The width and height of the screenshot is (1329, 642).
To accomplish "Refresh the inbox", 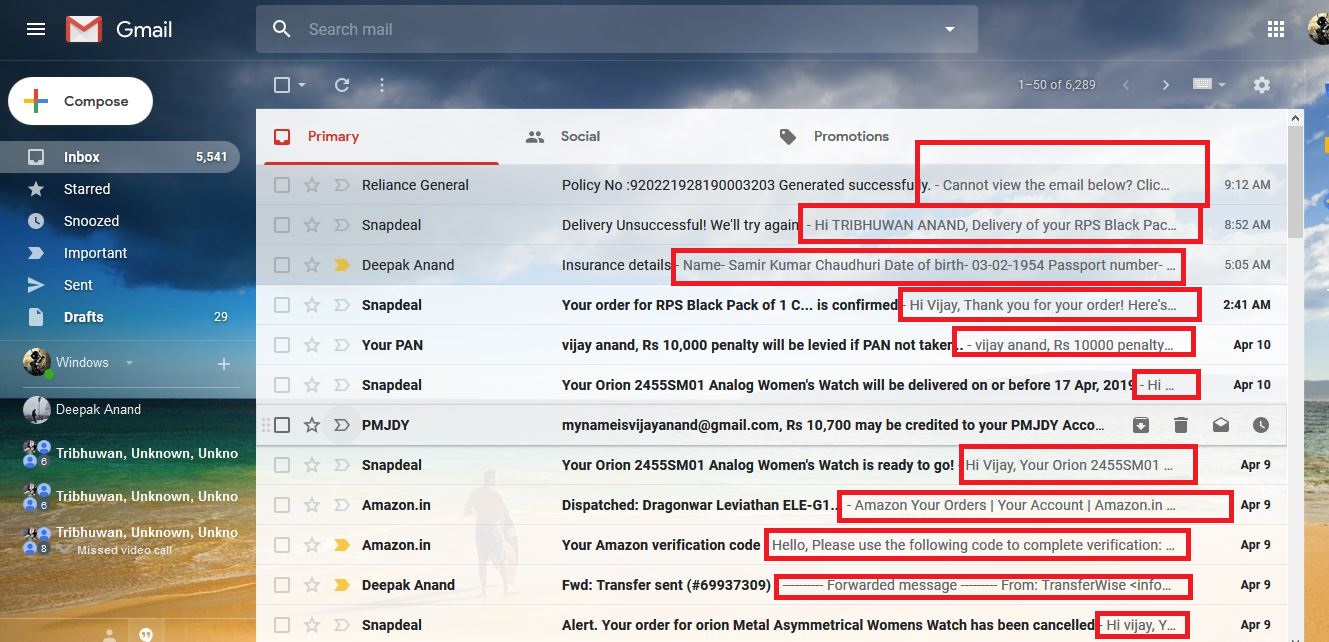I will (x=341, y=85).
